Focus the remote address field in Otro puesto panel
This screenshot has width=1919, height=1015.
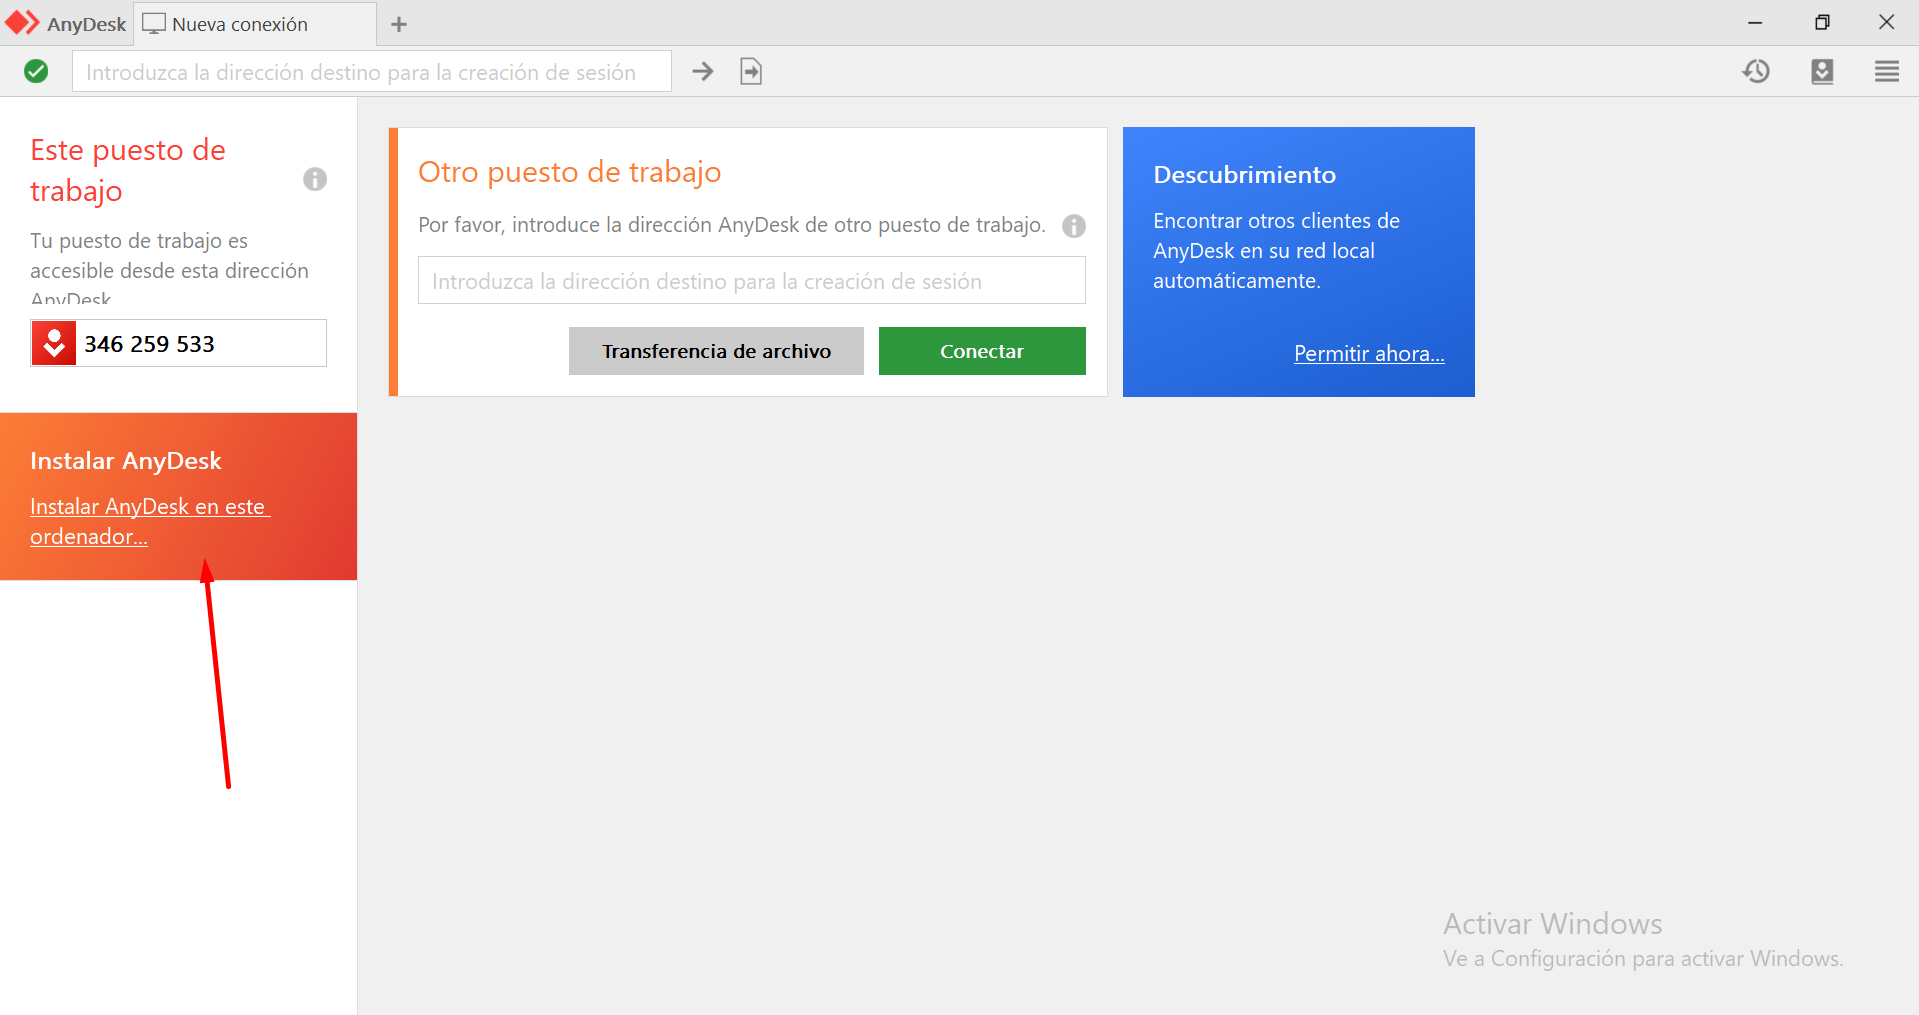pyautogui.click(x=752, y=280)
